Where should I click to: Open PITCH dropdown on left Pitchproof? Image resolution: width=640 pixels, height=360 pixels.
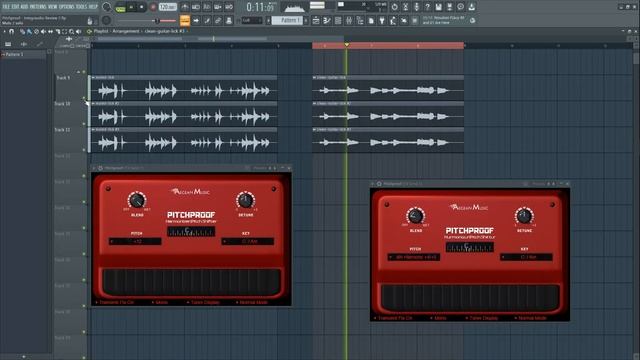pyautogui.click(x=135, y=242)
